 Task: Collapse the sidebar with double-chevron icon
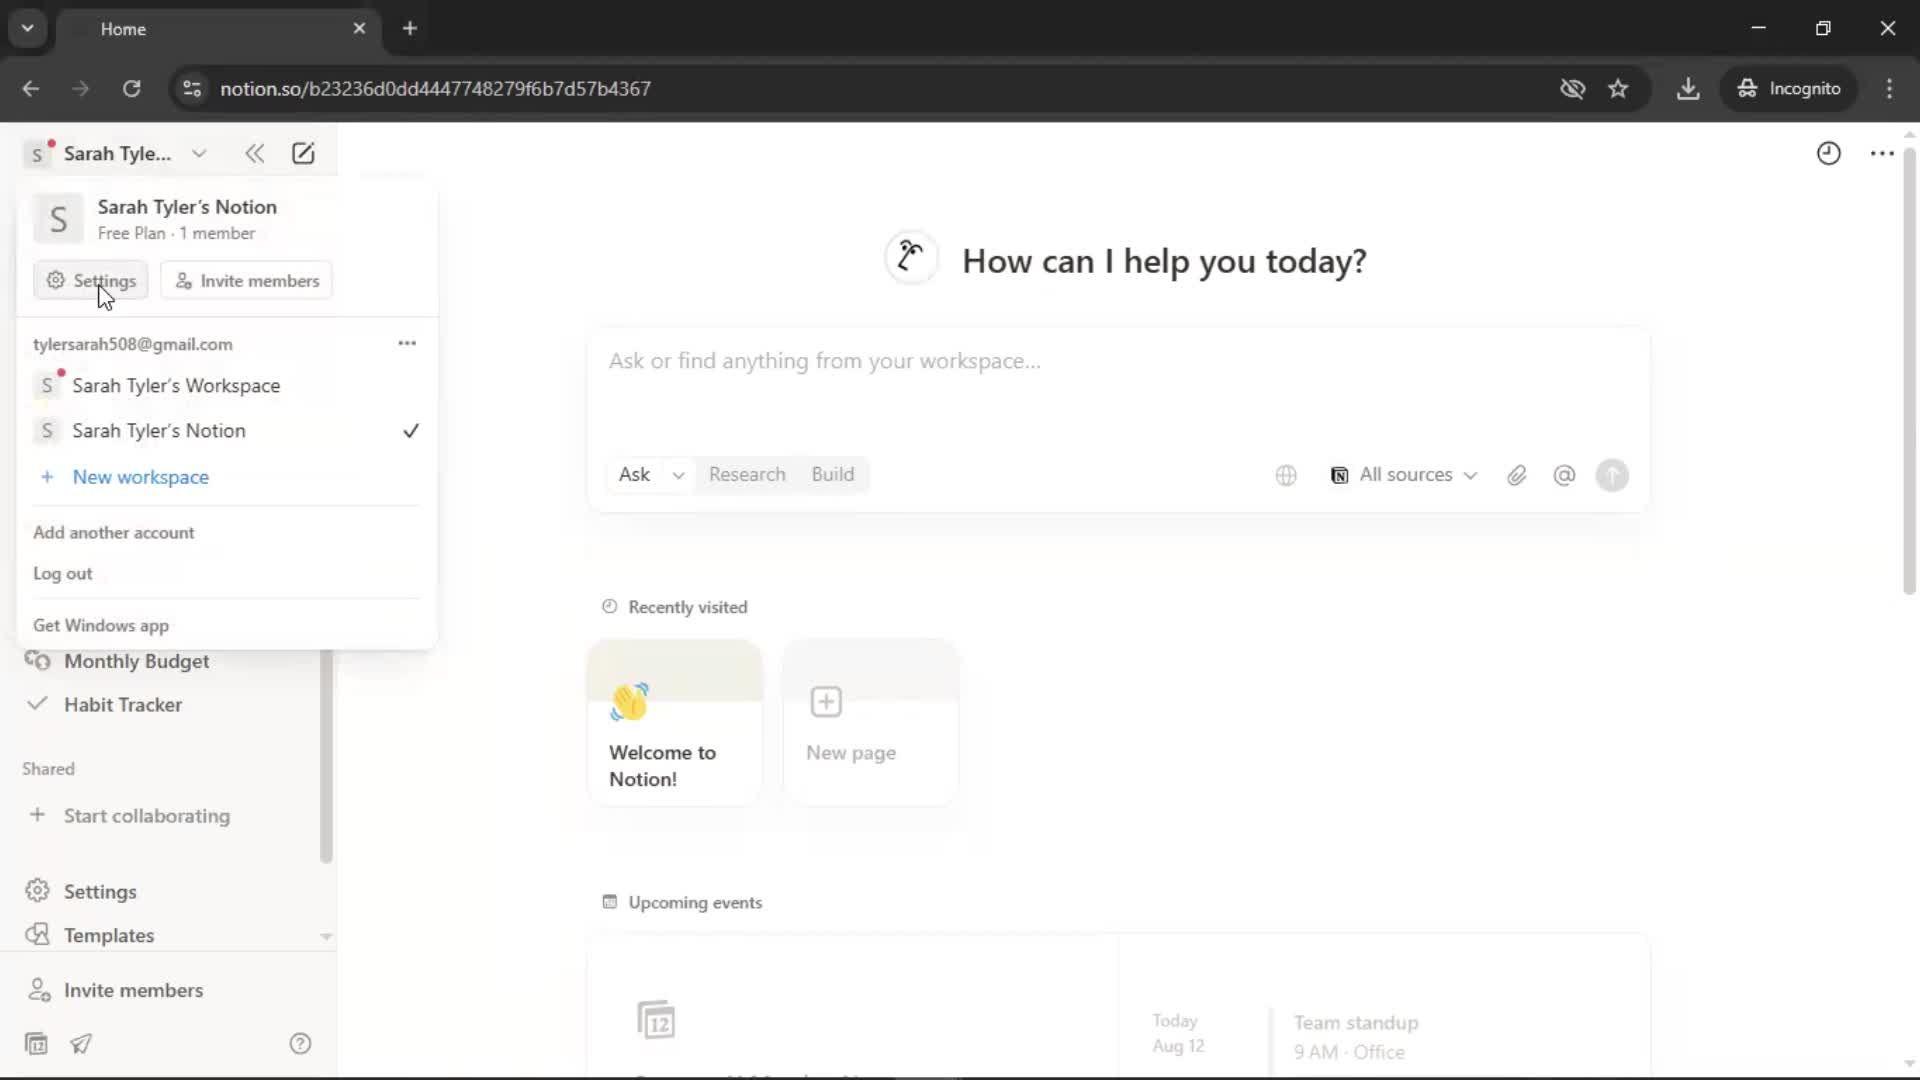254,153
